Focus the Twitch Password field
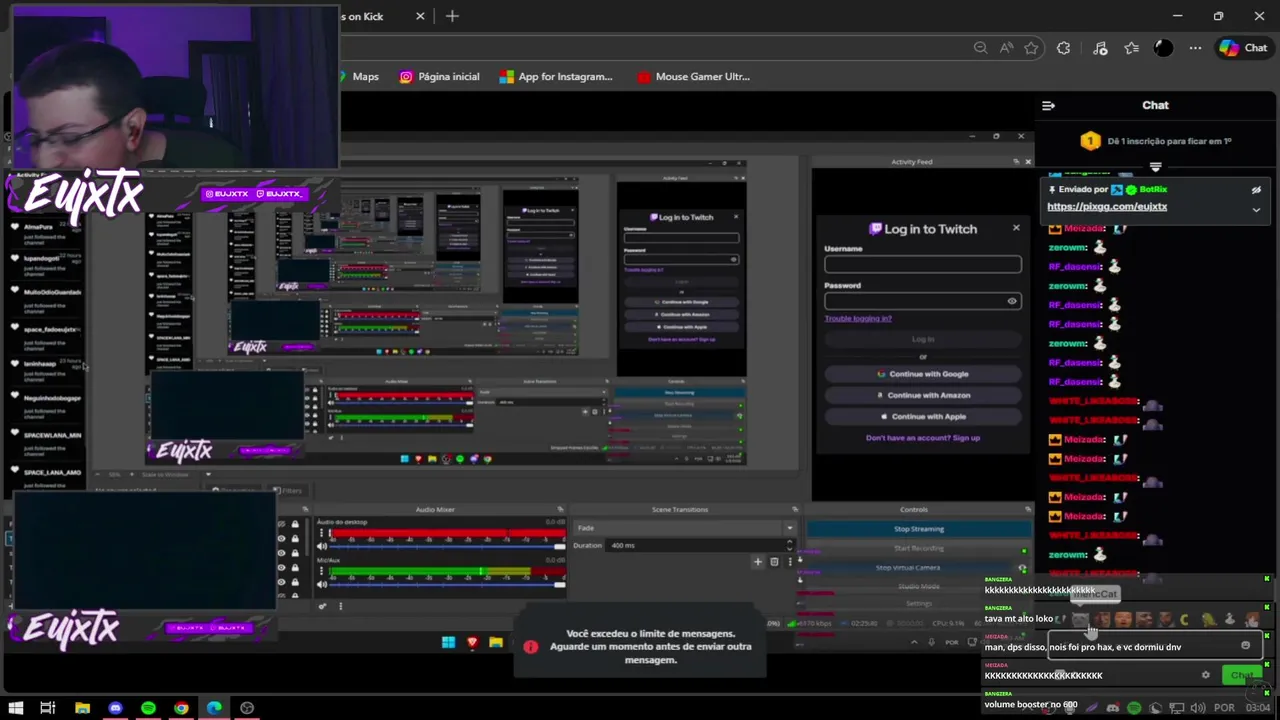 [x=922, y=301]
